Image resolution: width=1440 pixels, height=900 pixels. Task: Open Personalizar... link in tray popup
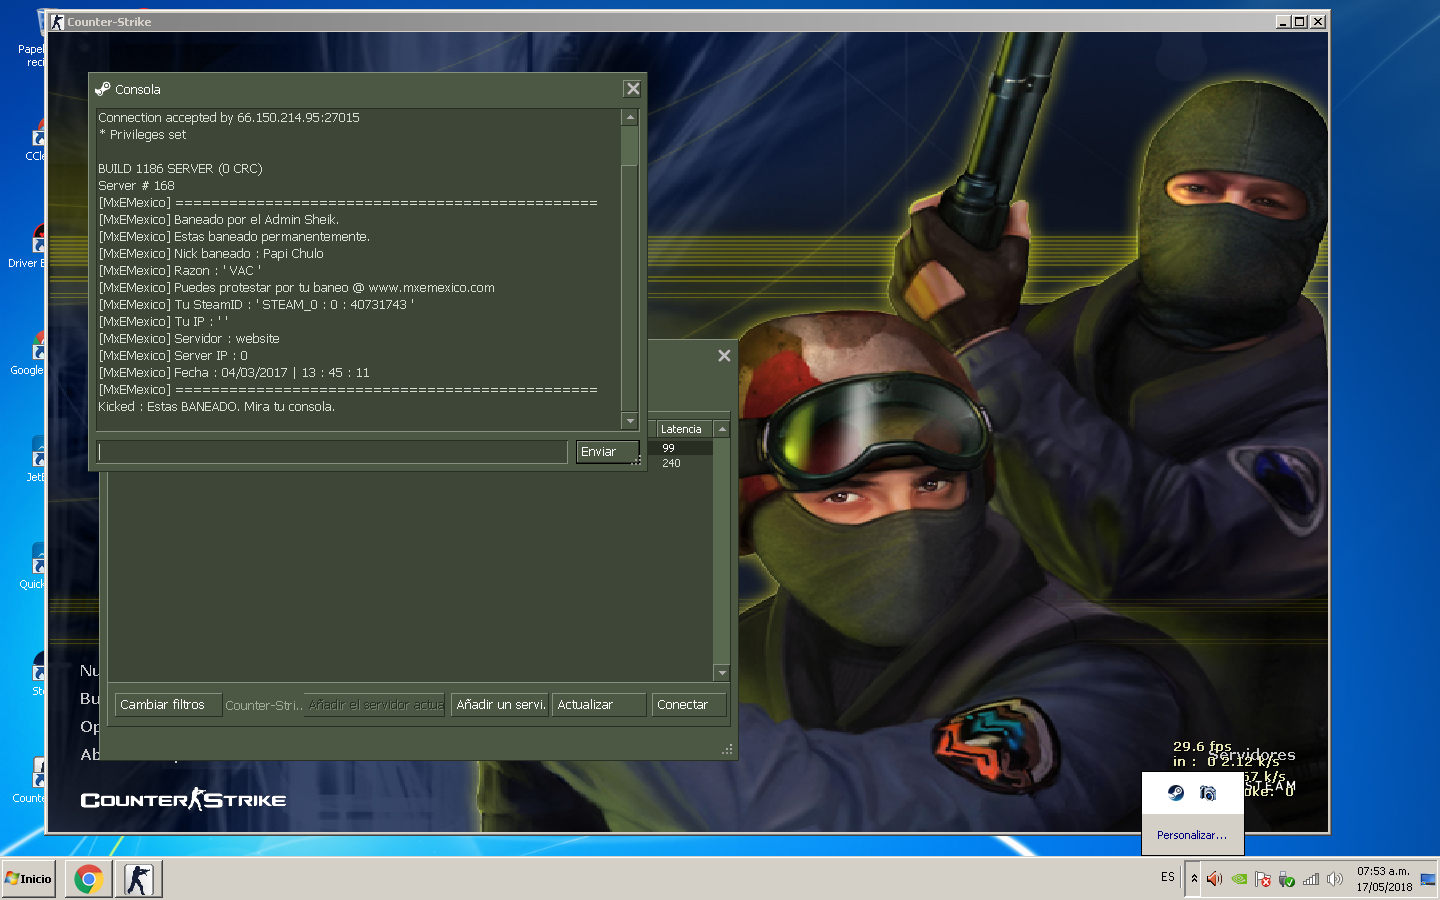tap(1192, 835)
